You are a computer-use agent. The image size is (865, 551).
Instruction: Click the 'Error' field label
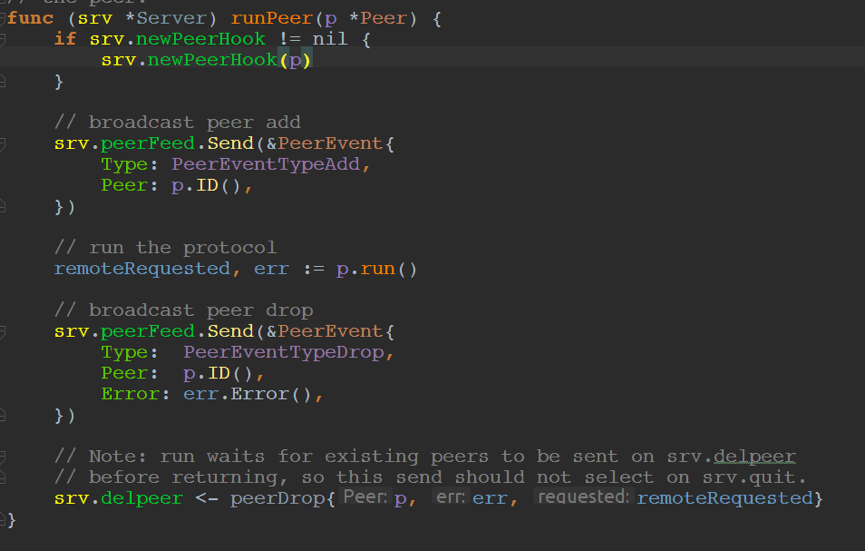tap(130, 394)
